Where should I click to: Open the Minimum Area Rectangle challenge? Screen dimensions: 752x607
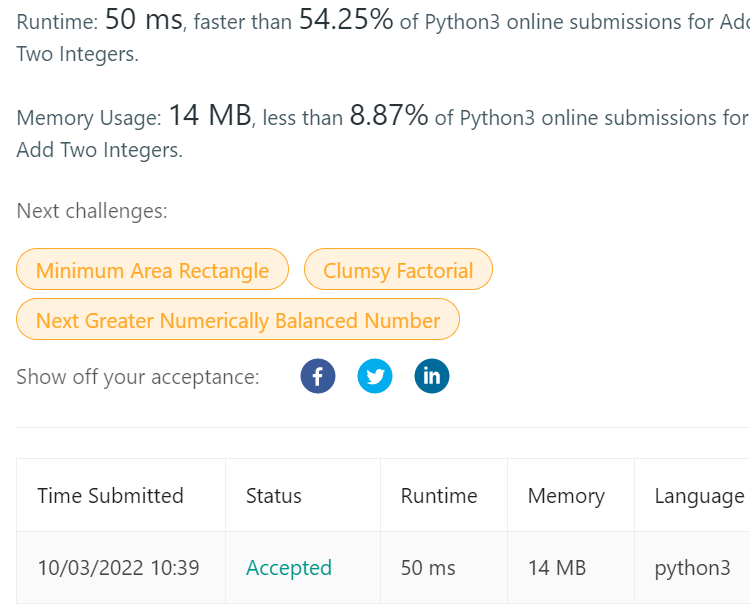tap(152, 270)
